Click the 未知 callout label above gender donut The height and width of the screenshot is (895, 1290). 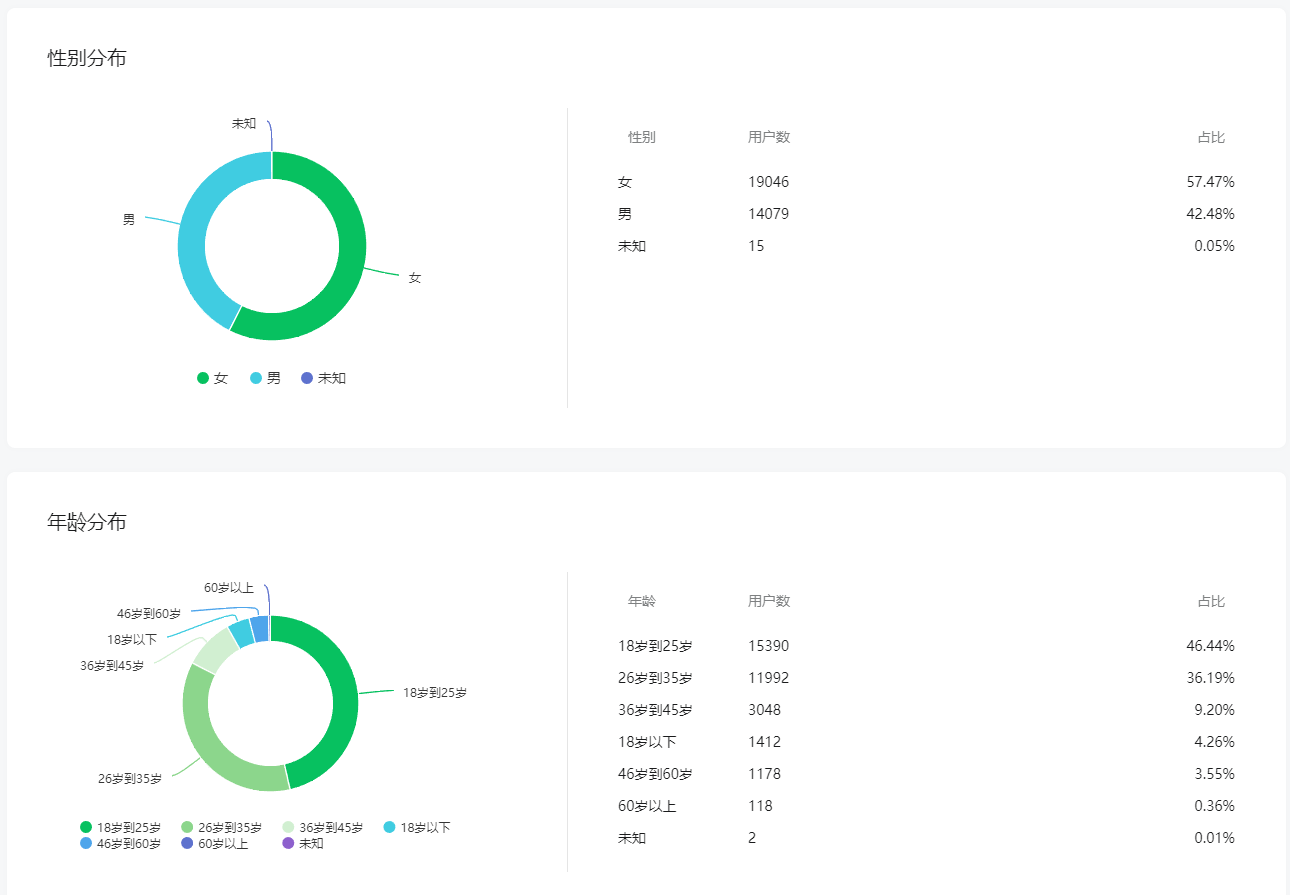click(x=244, y=123)
